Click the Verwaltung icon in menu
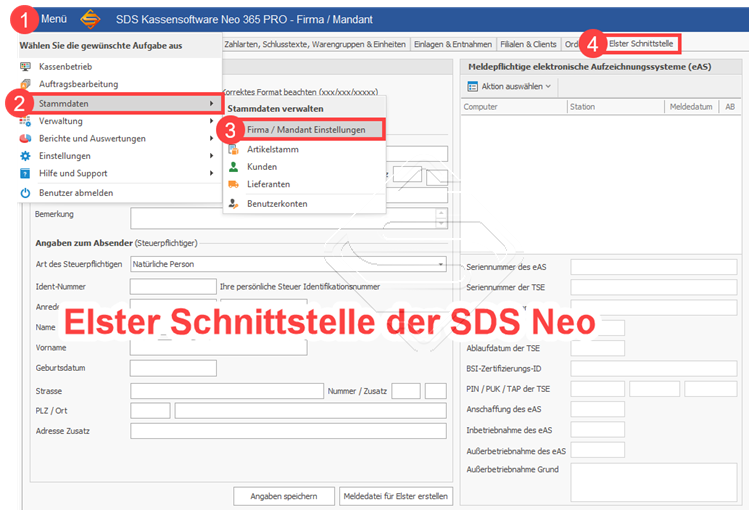Screen dimensions: 749x510 point(25,121)
